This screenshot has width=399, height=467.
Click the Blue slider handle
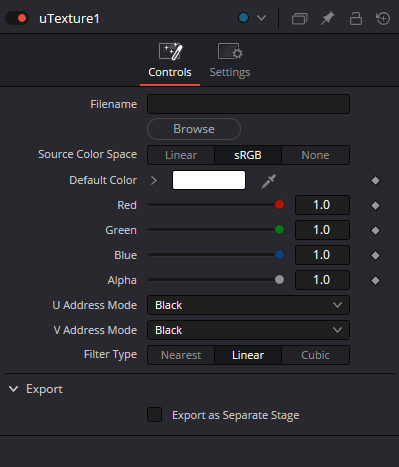[x=279, y=255]
